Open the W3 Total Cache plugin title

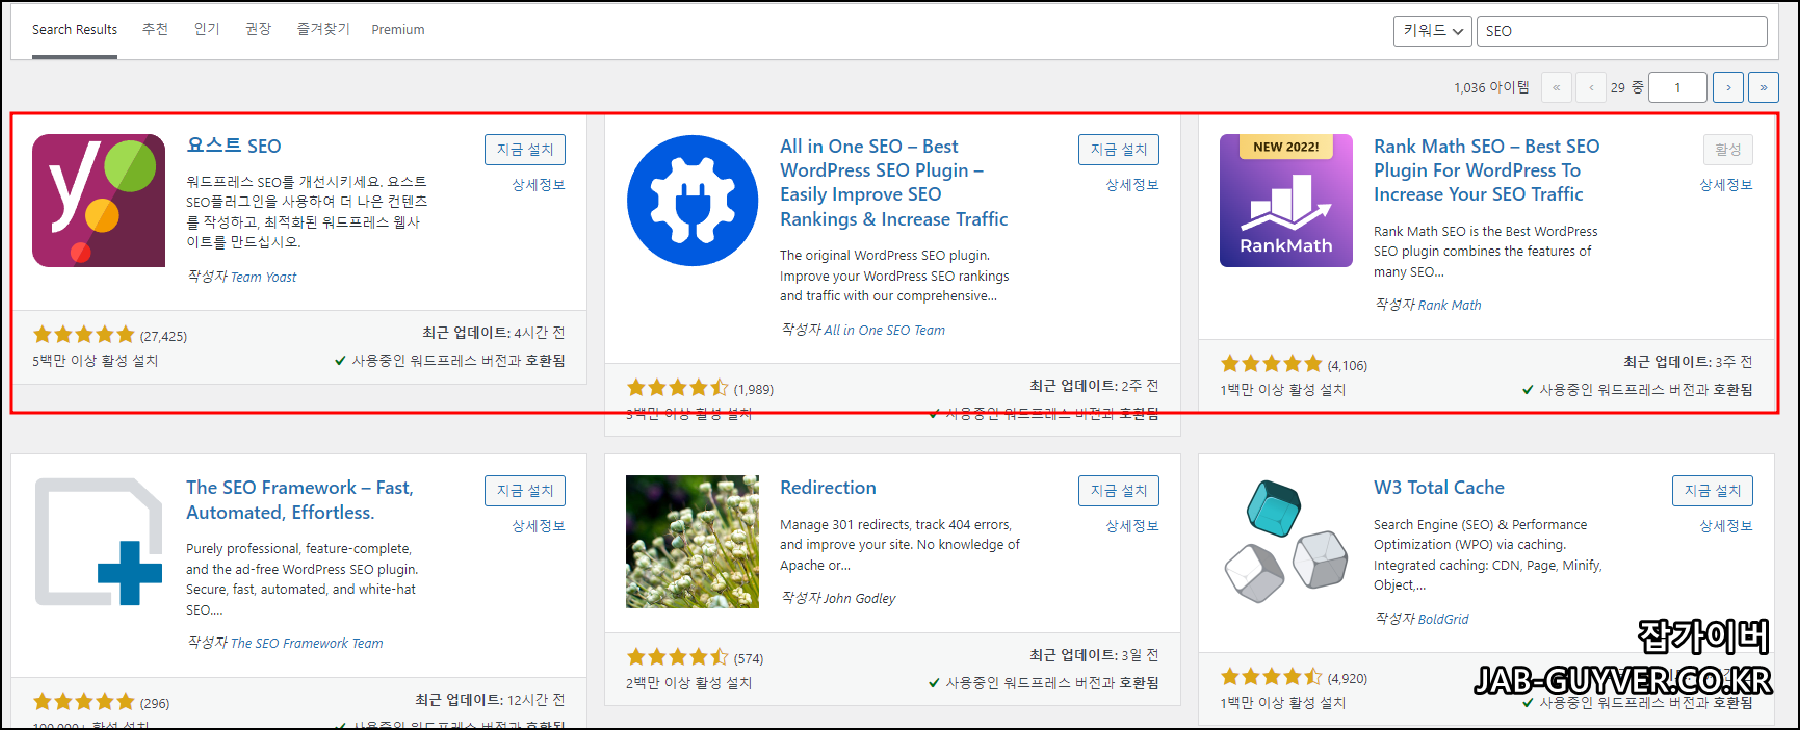1439,487
